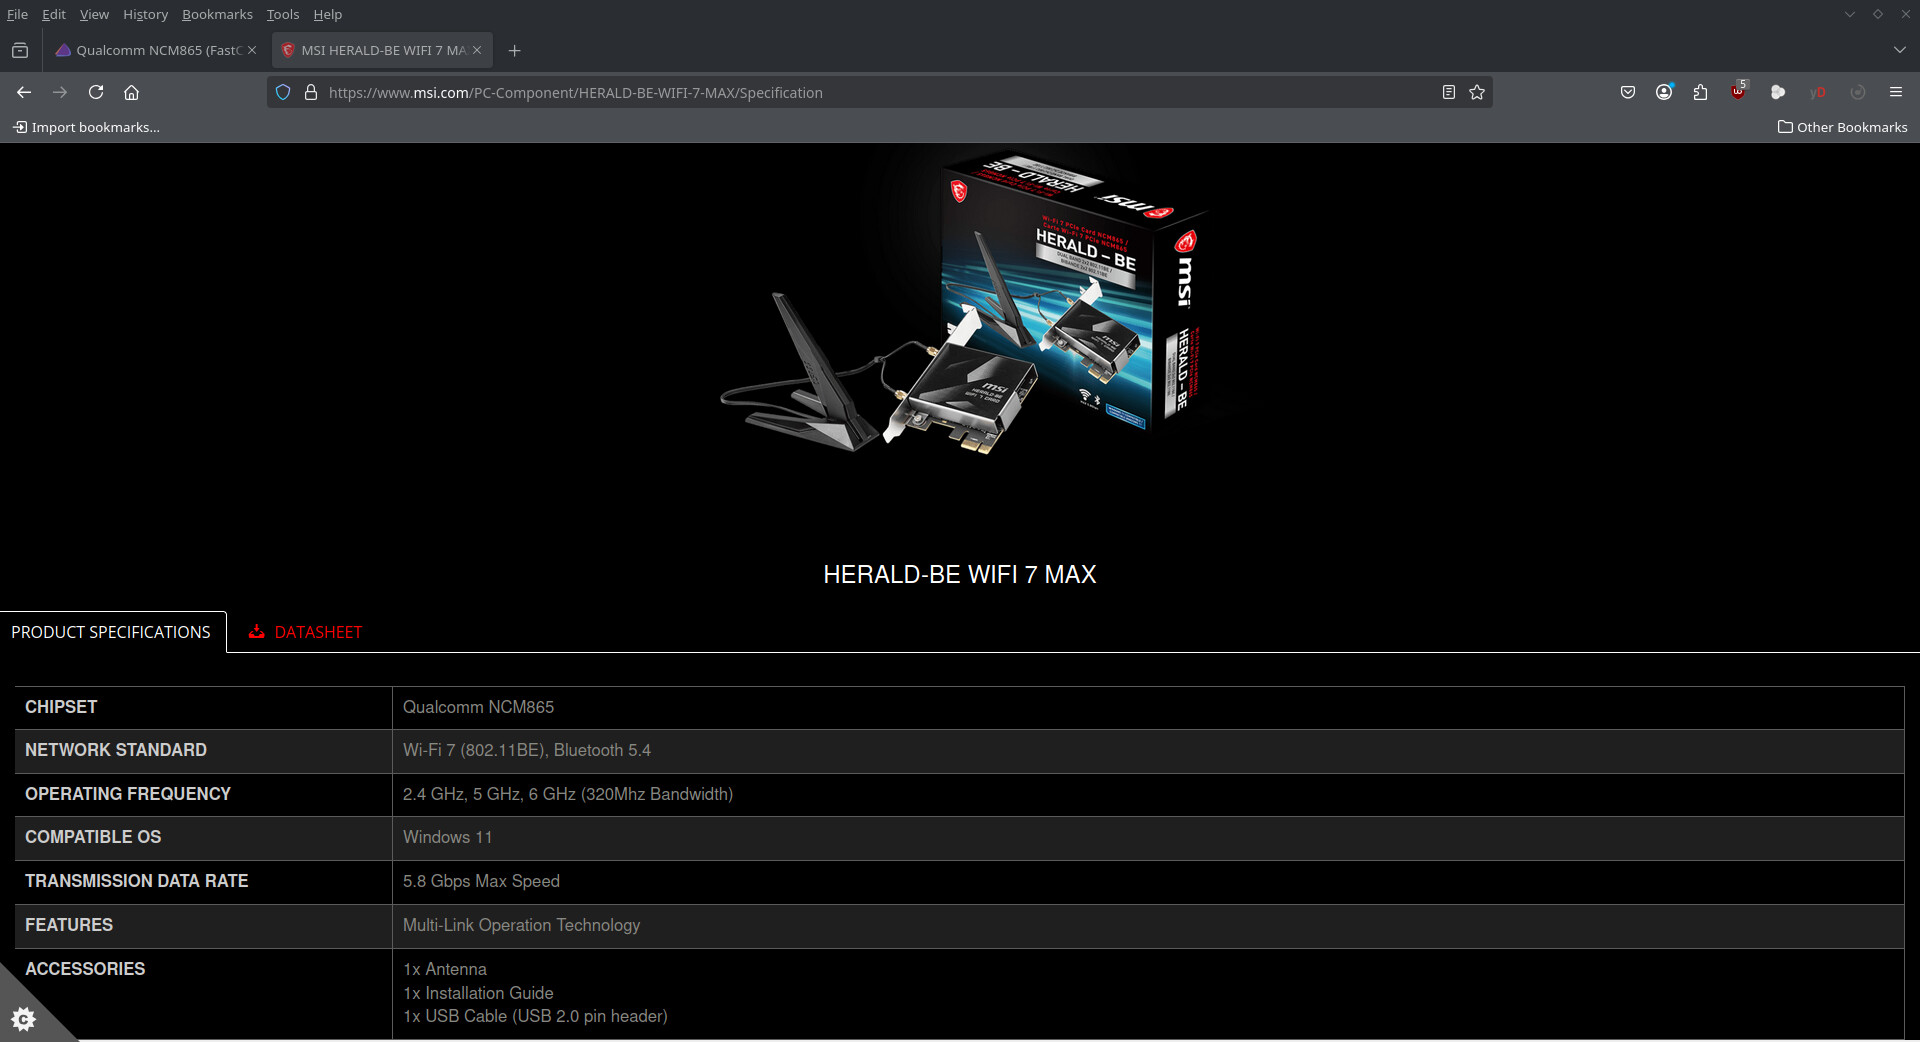The image size is (1920, 1042).
Task: Select Product Specifications tab
Action: tap(111, 632)
